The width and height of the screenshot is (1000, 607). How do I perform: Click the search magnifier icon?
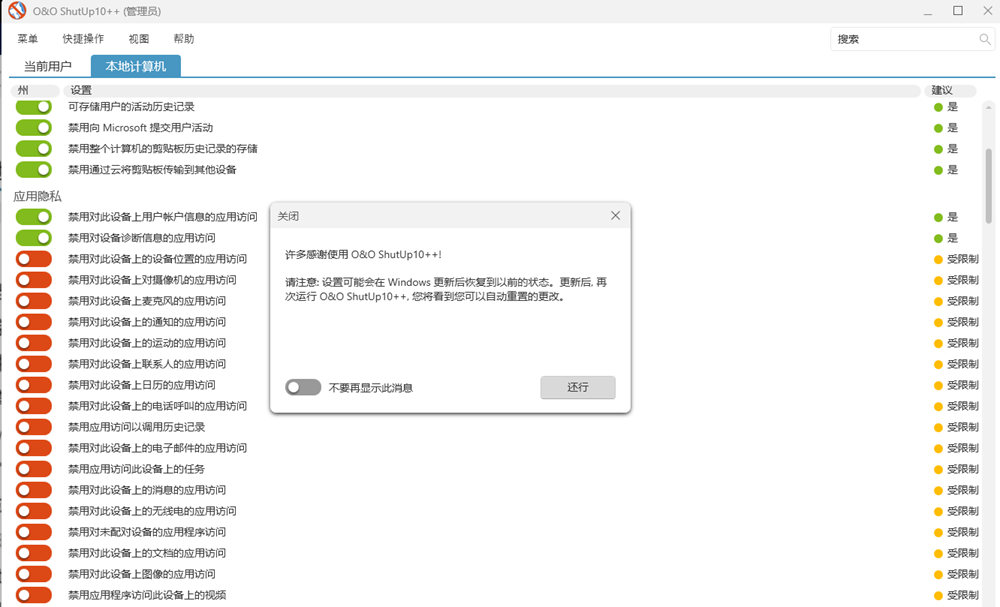click(984, 39)
